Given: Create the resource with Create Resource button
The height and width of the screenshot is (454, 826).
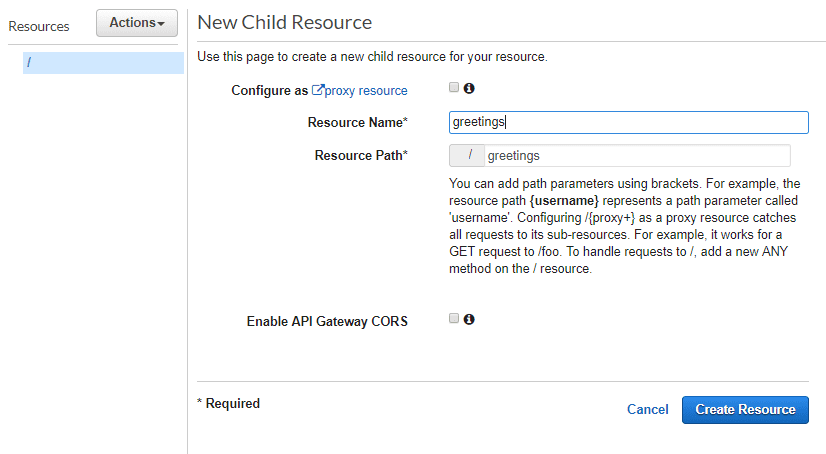Looking at the screenshot, I should click(745, 410).
